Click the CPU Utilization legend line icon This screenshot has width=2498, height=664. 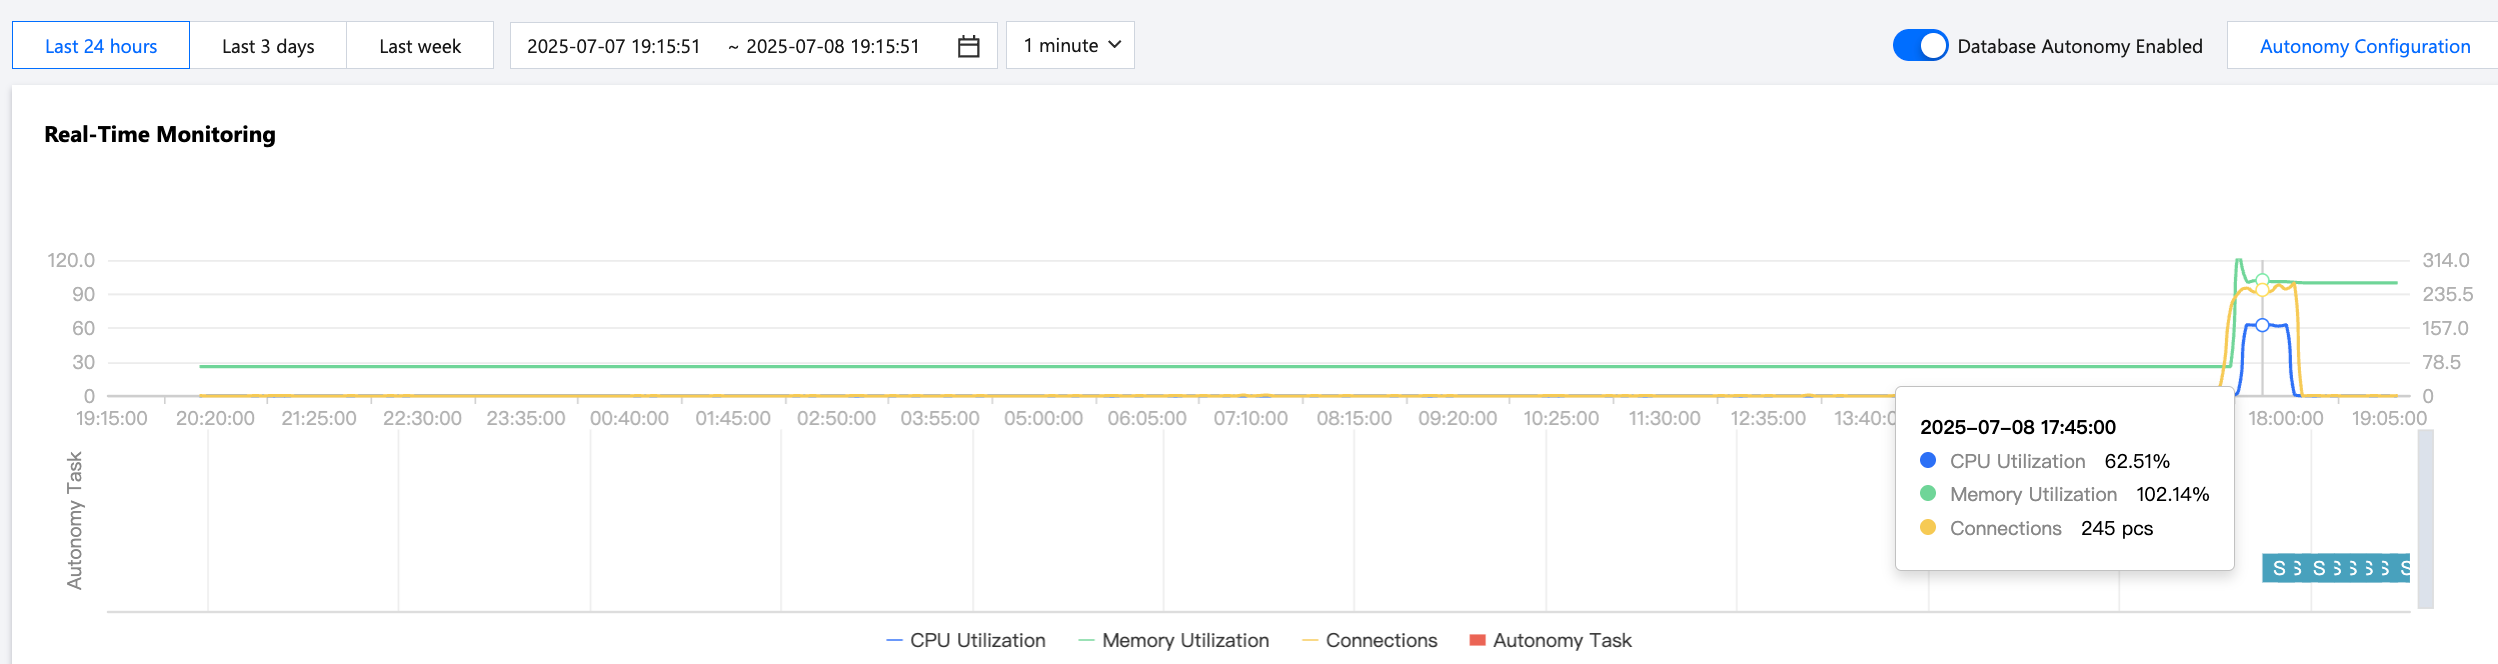pos(894,640)
